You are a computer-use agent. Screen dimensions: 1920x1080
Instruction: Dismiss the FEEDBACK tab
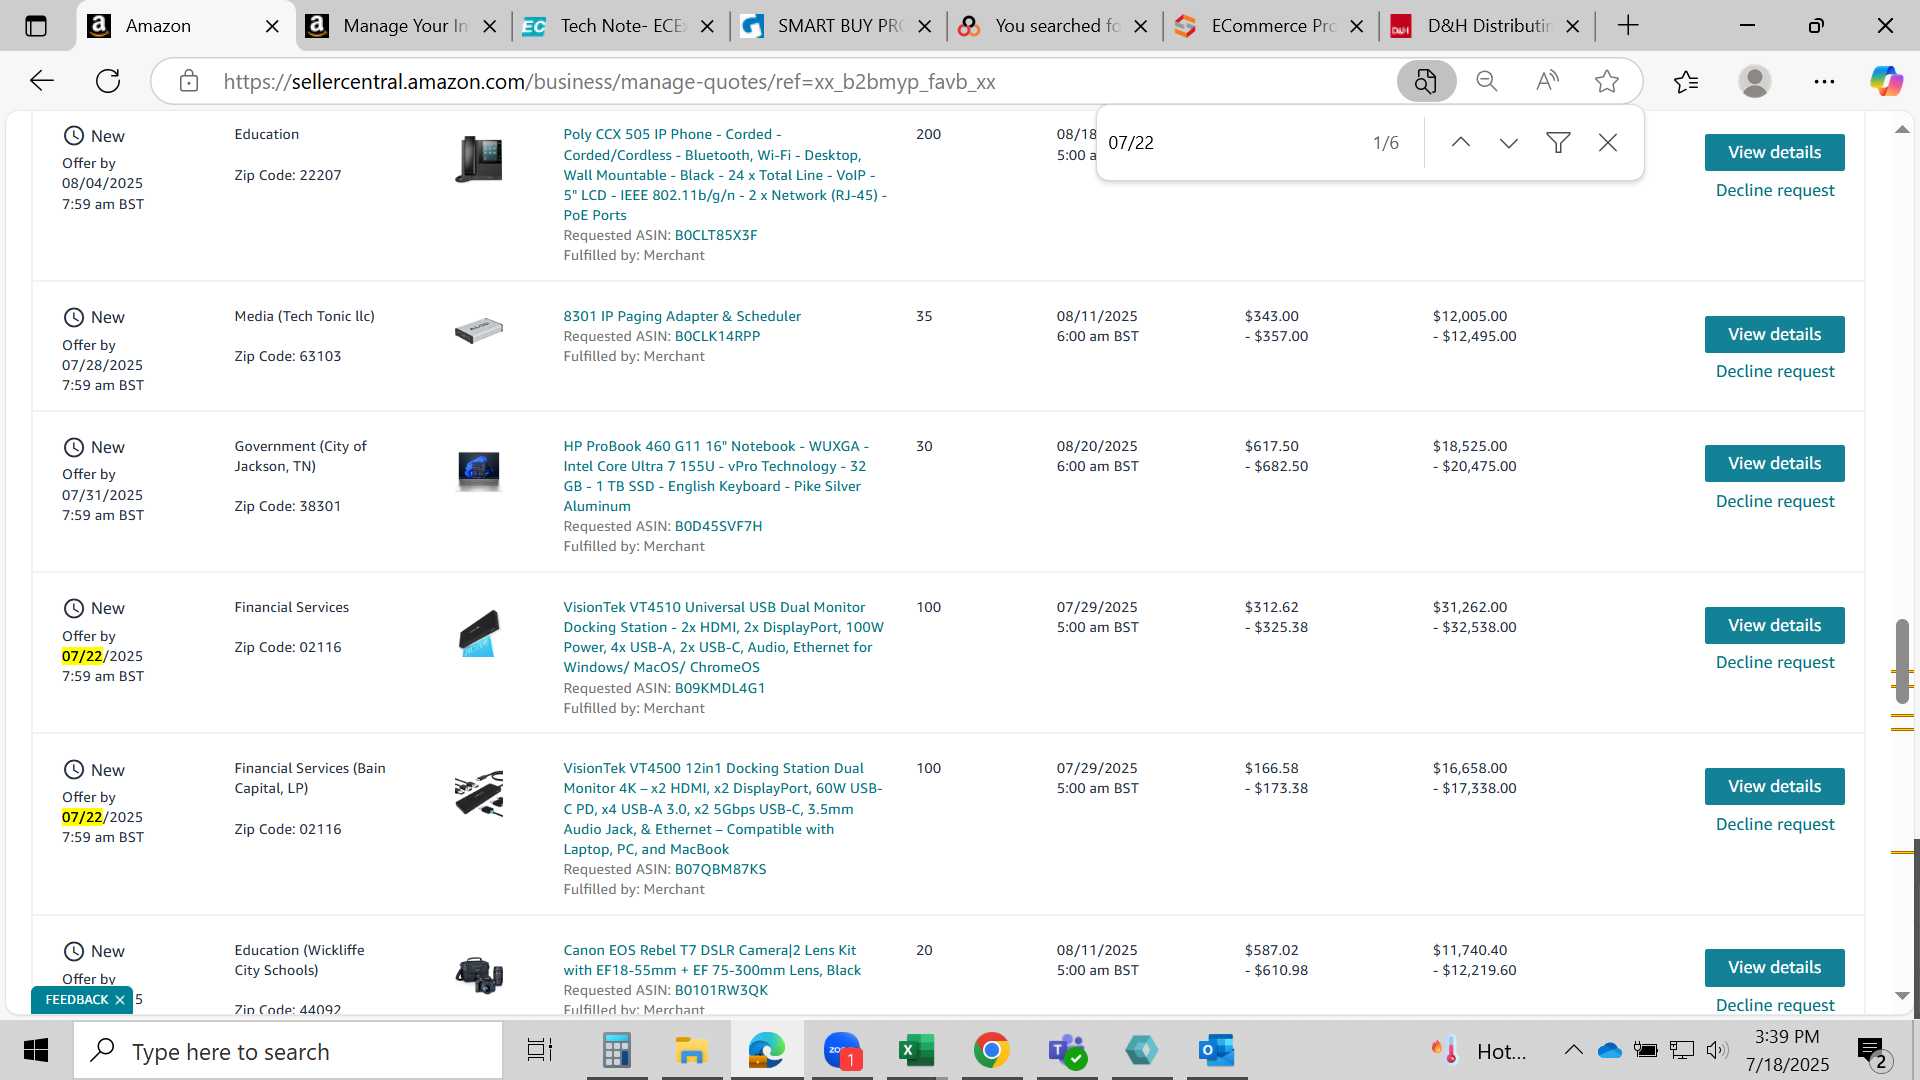(x=120, y=1000)
